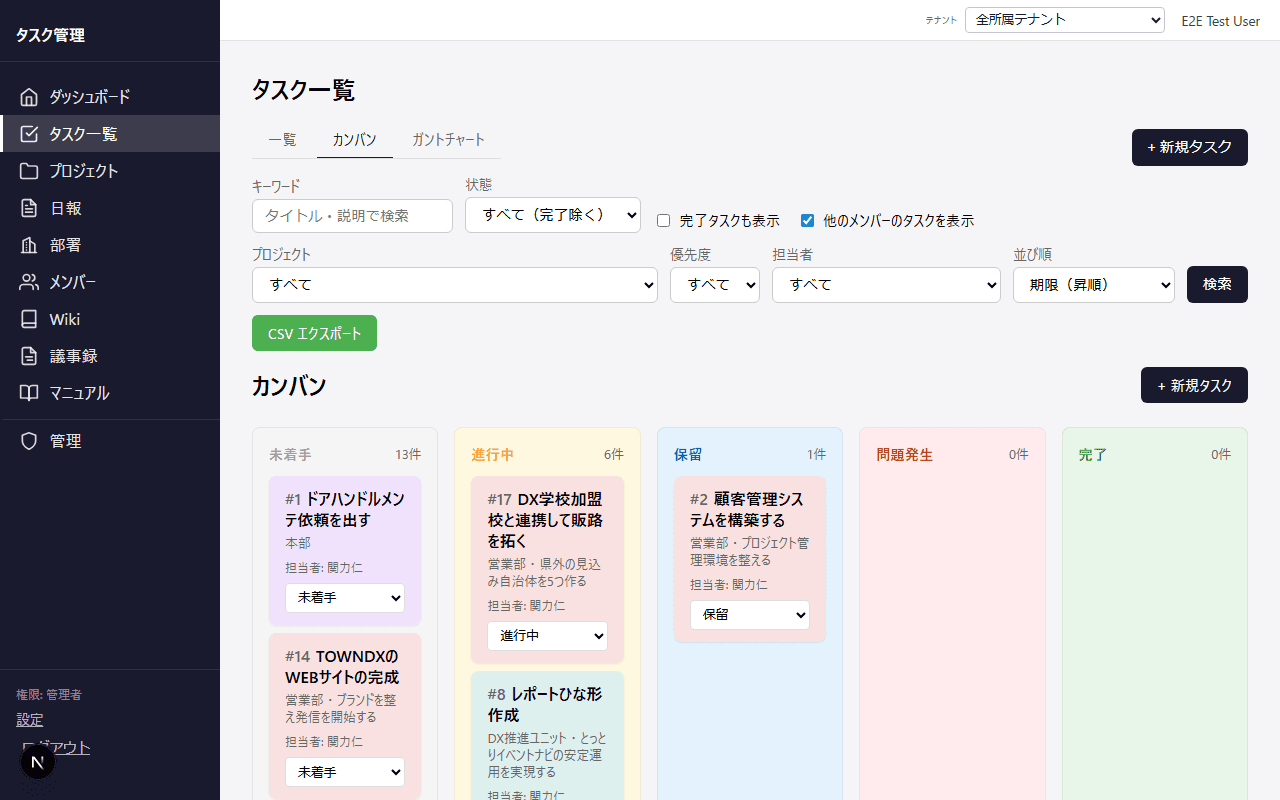This screenshot has height=800, width=1280.
Task: Open the 部署 building icon
Action: point(29,244)
